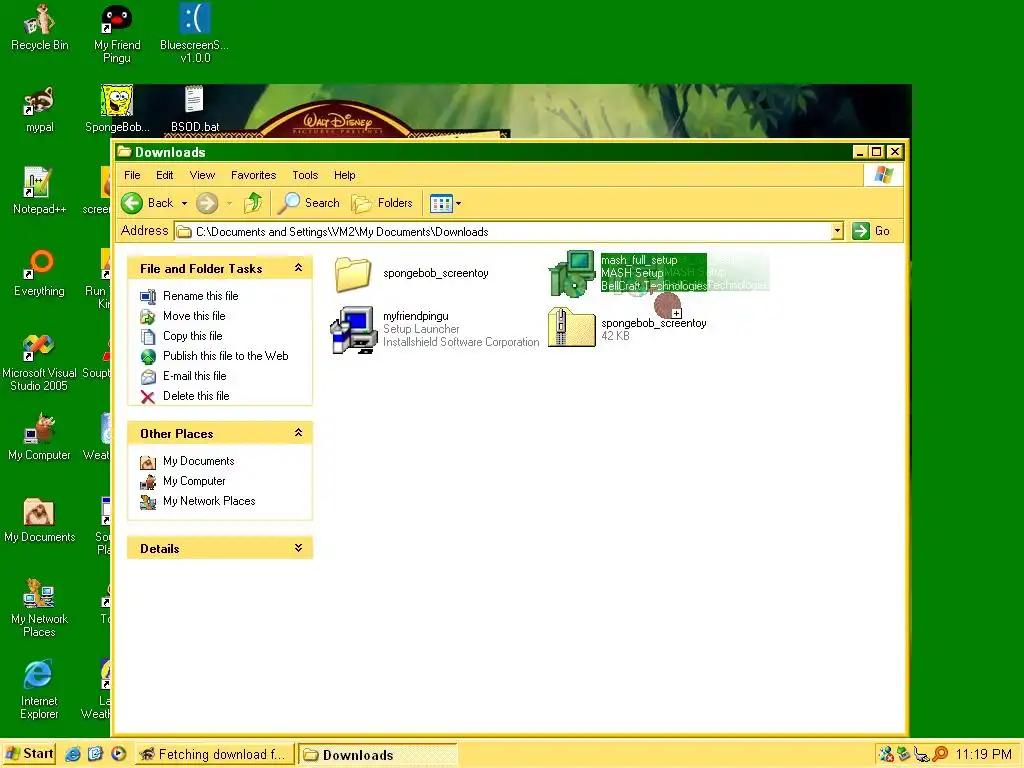Open SpongeBob desktop icon
1024x768 pixels.
click(x=117, y=110)
